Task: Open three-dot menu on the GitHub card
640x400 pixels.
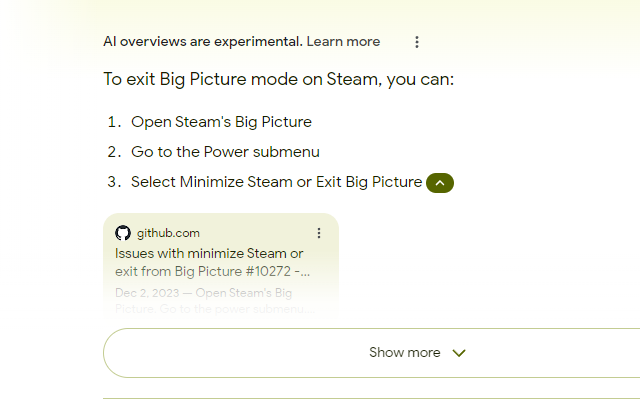Action: 319,233
